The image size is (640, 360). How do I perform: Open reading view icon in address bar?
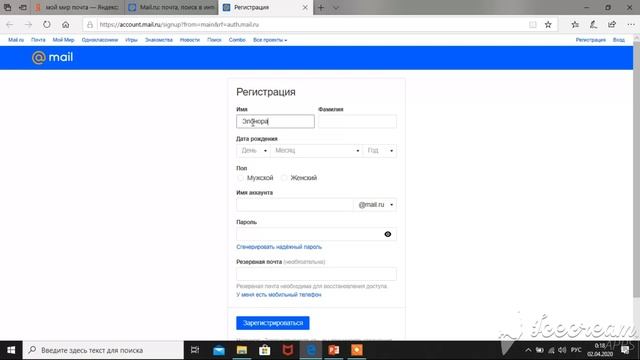tap(533, 24)
